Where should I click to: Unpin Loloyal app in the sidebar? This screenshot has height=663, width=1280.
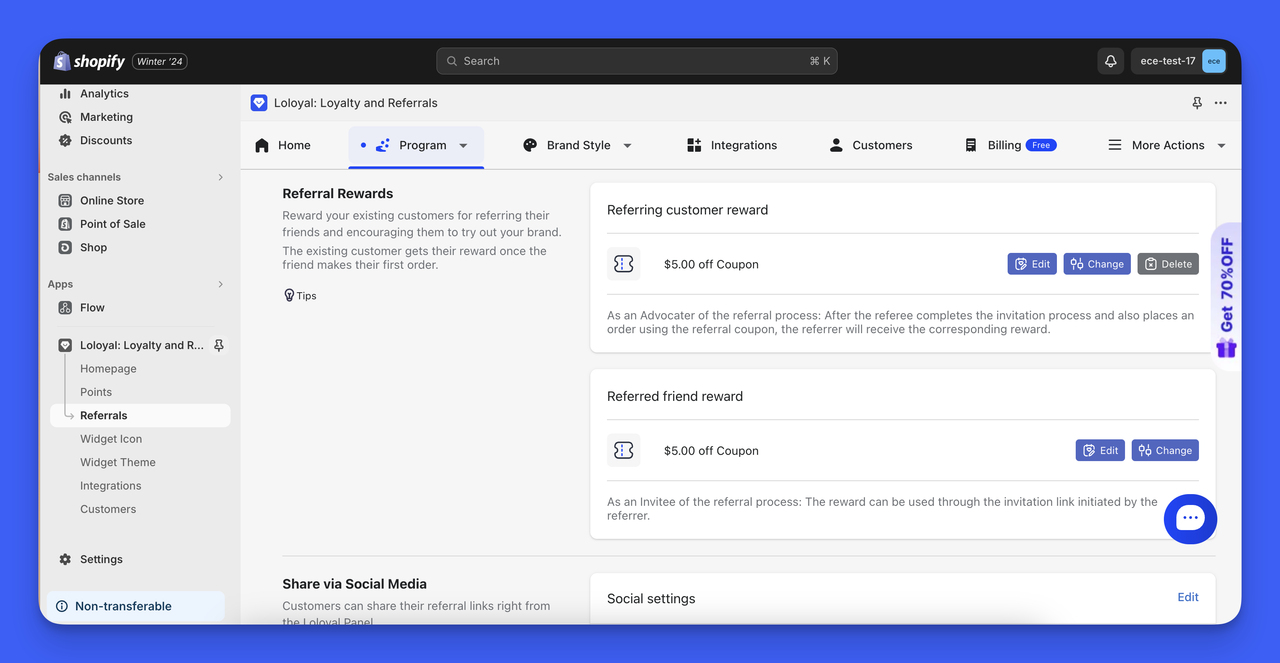219,345
